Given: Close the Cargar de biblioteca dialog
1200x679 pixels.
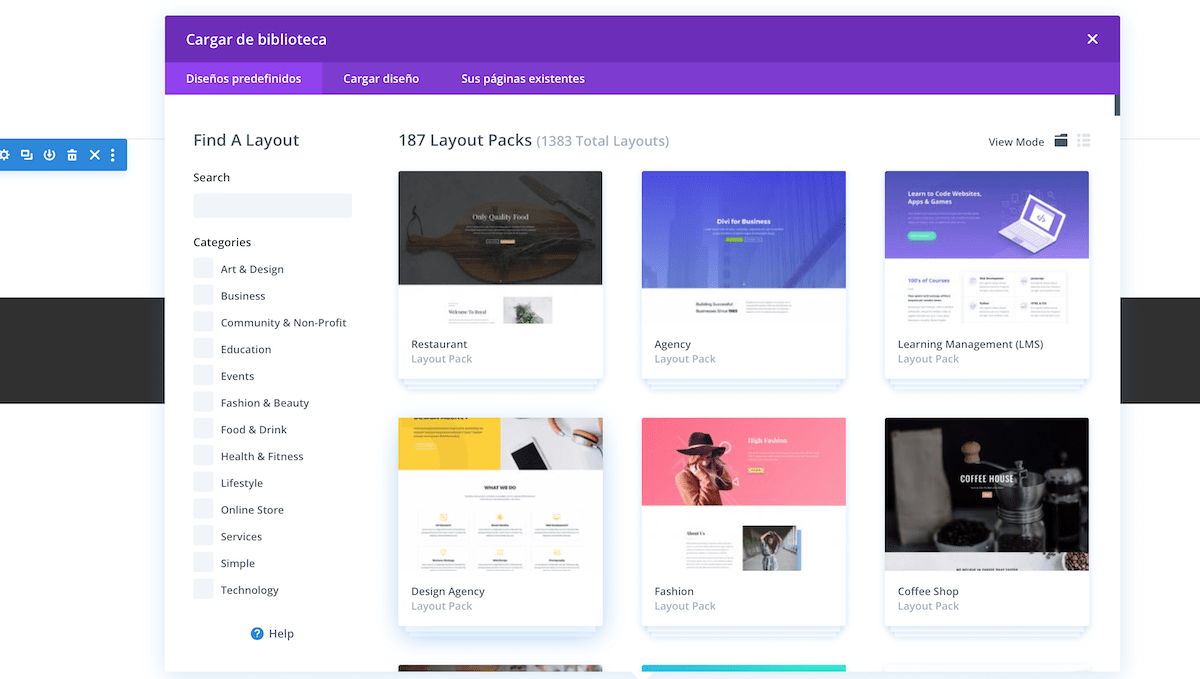Looking at the screenshot, I should click(x=1092, y=39).
